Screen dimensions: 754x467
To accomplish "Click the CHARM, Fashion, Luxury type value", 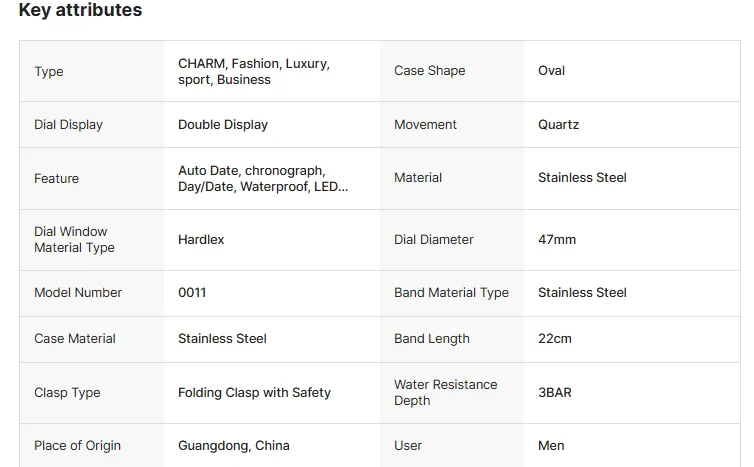I will coord(254,71).
